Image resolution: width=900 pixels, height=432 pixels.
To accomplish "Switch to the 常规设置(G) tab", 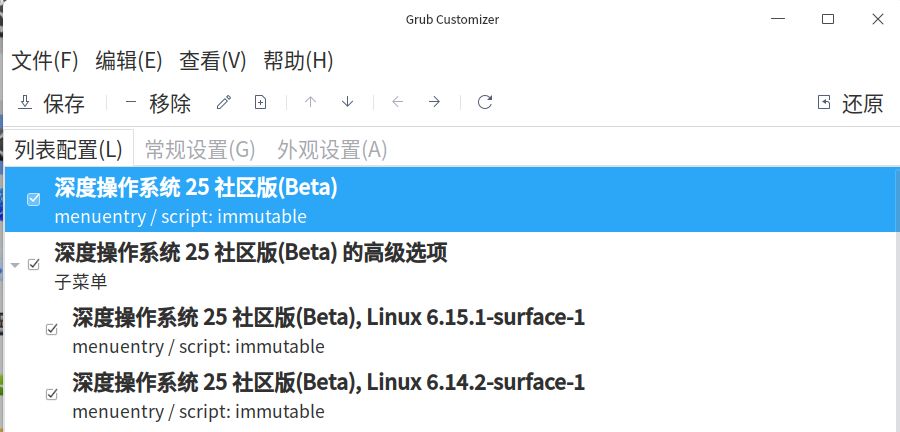I will (x=200, y=150).
